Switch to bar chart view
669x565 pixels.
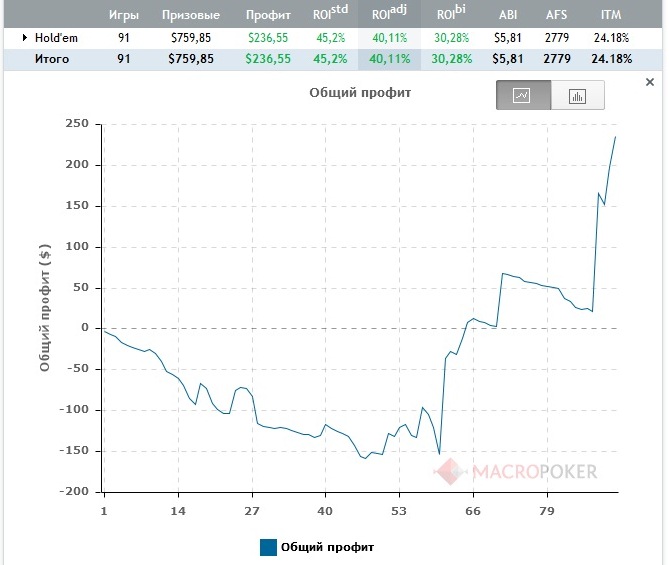(577, 95)
